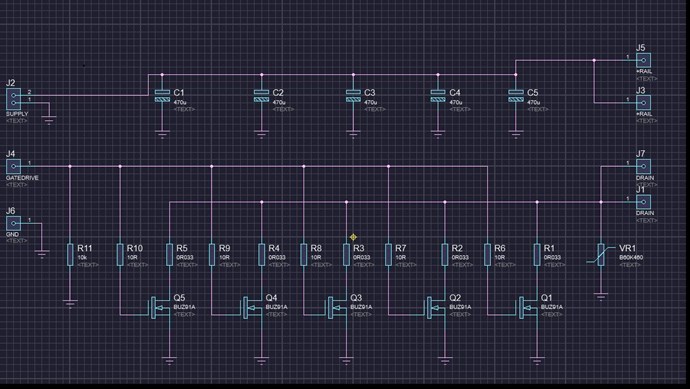Click the wire junction dot above C2

[x=261, y=75]
